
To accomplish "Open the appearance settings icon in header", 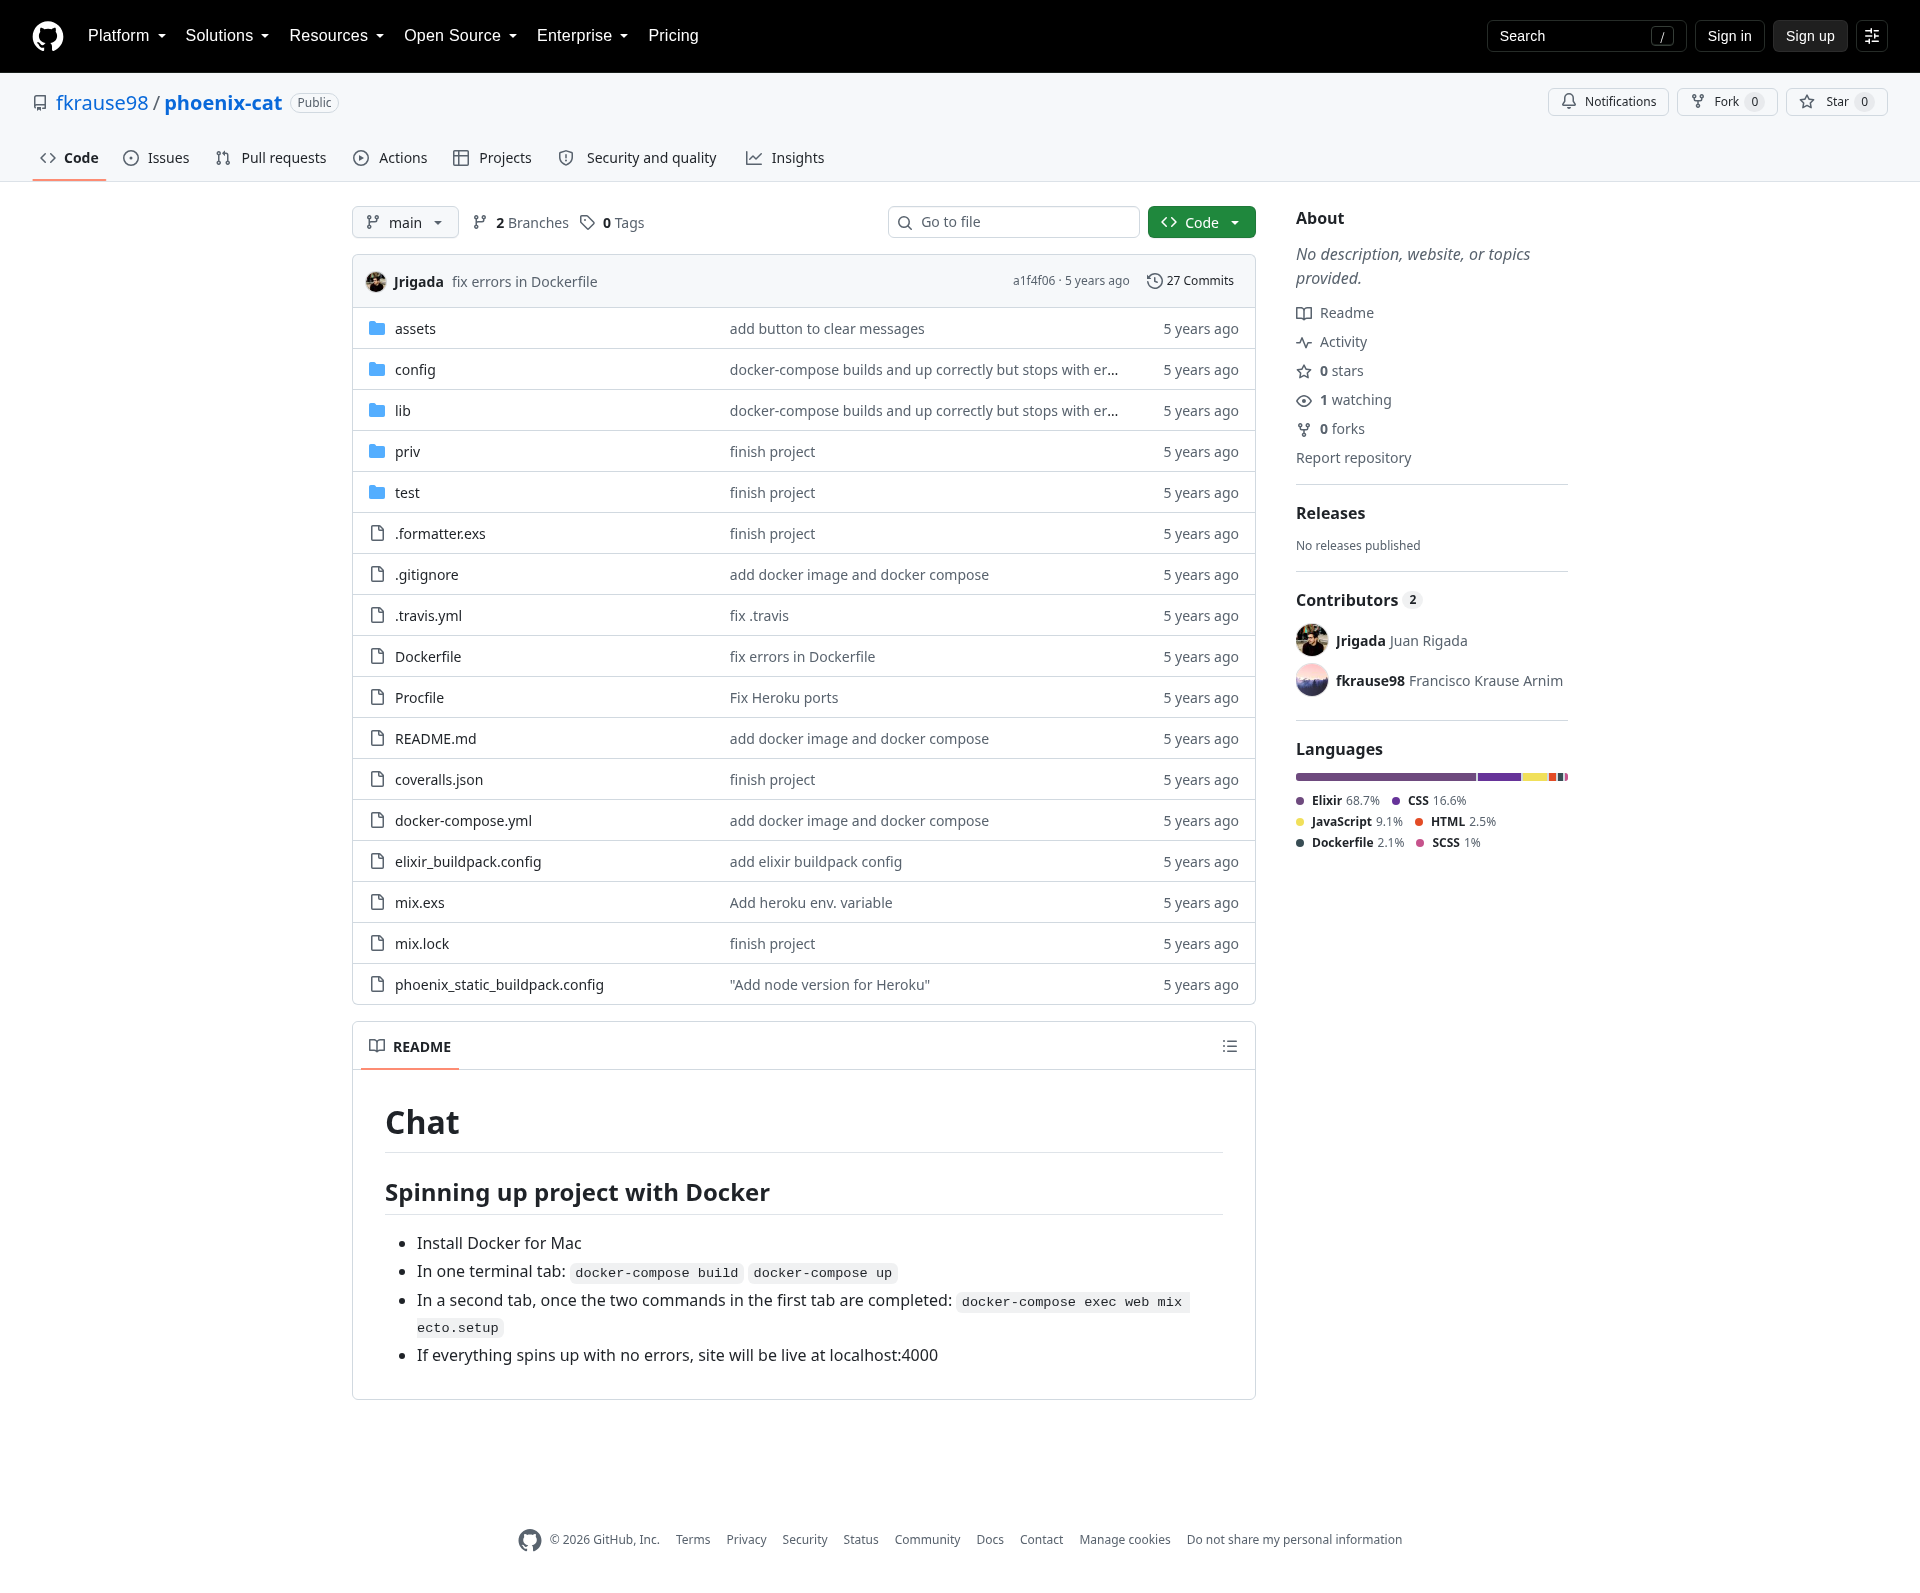I will click(x=1872, y=36).
